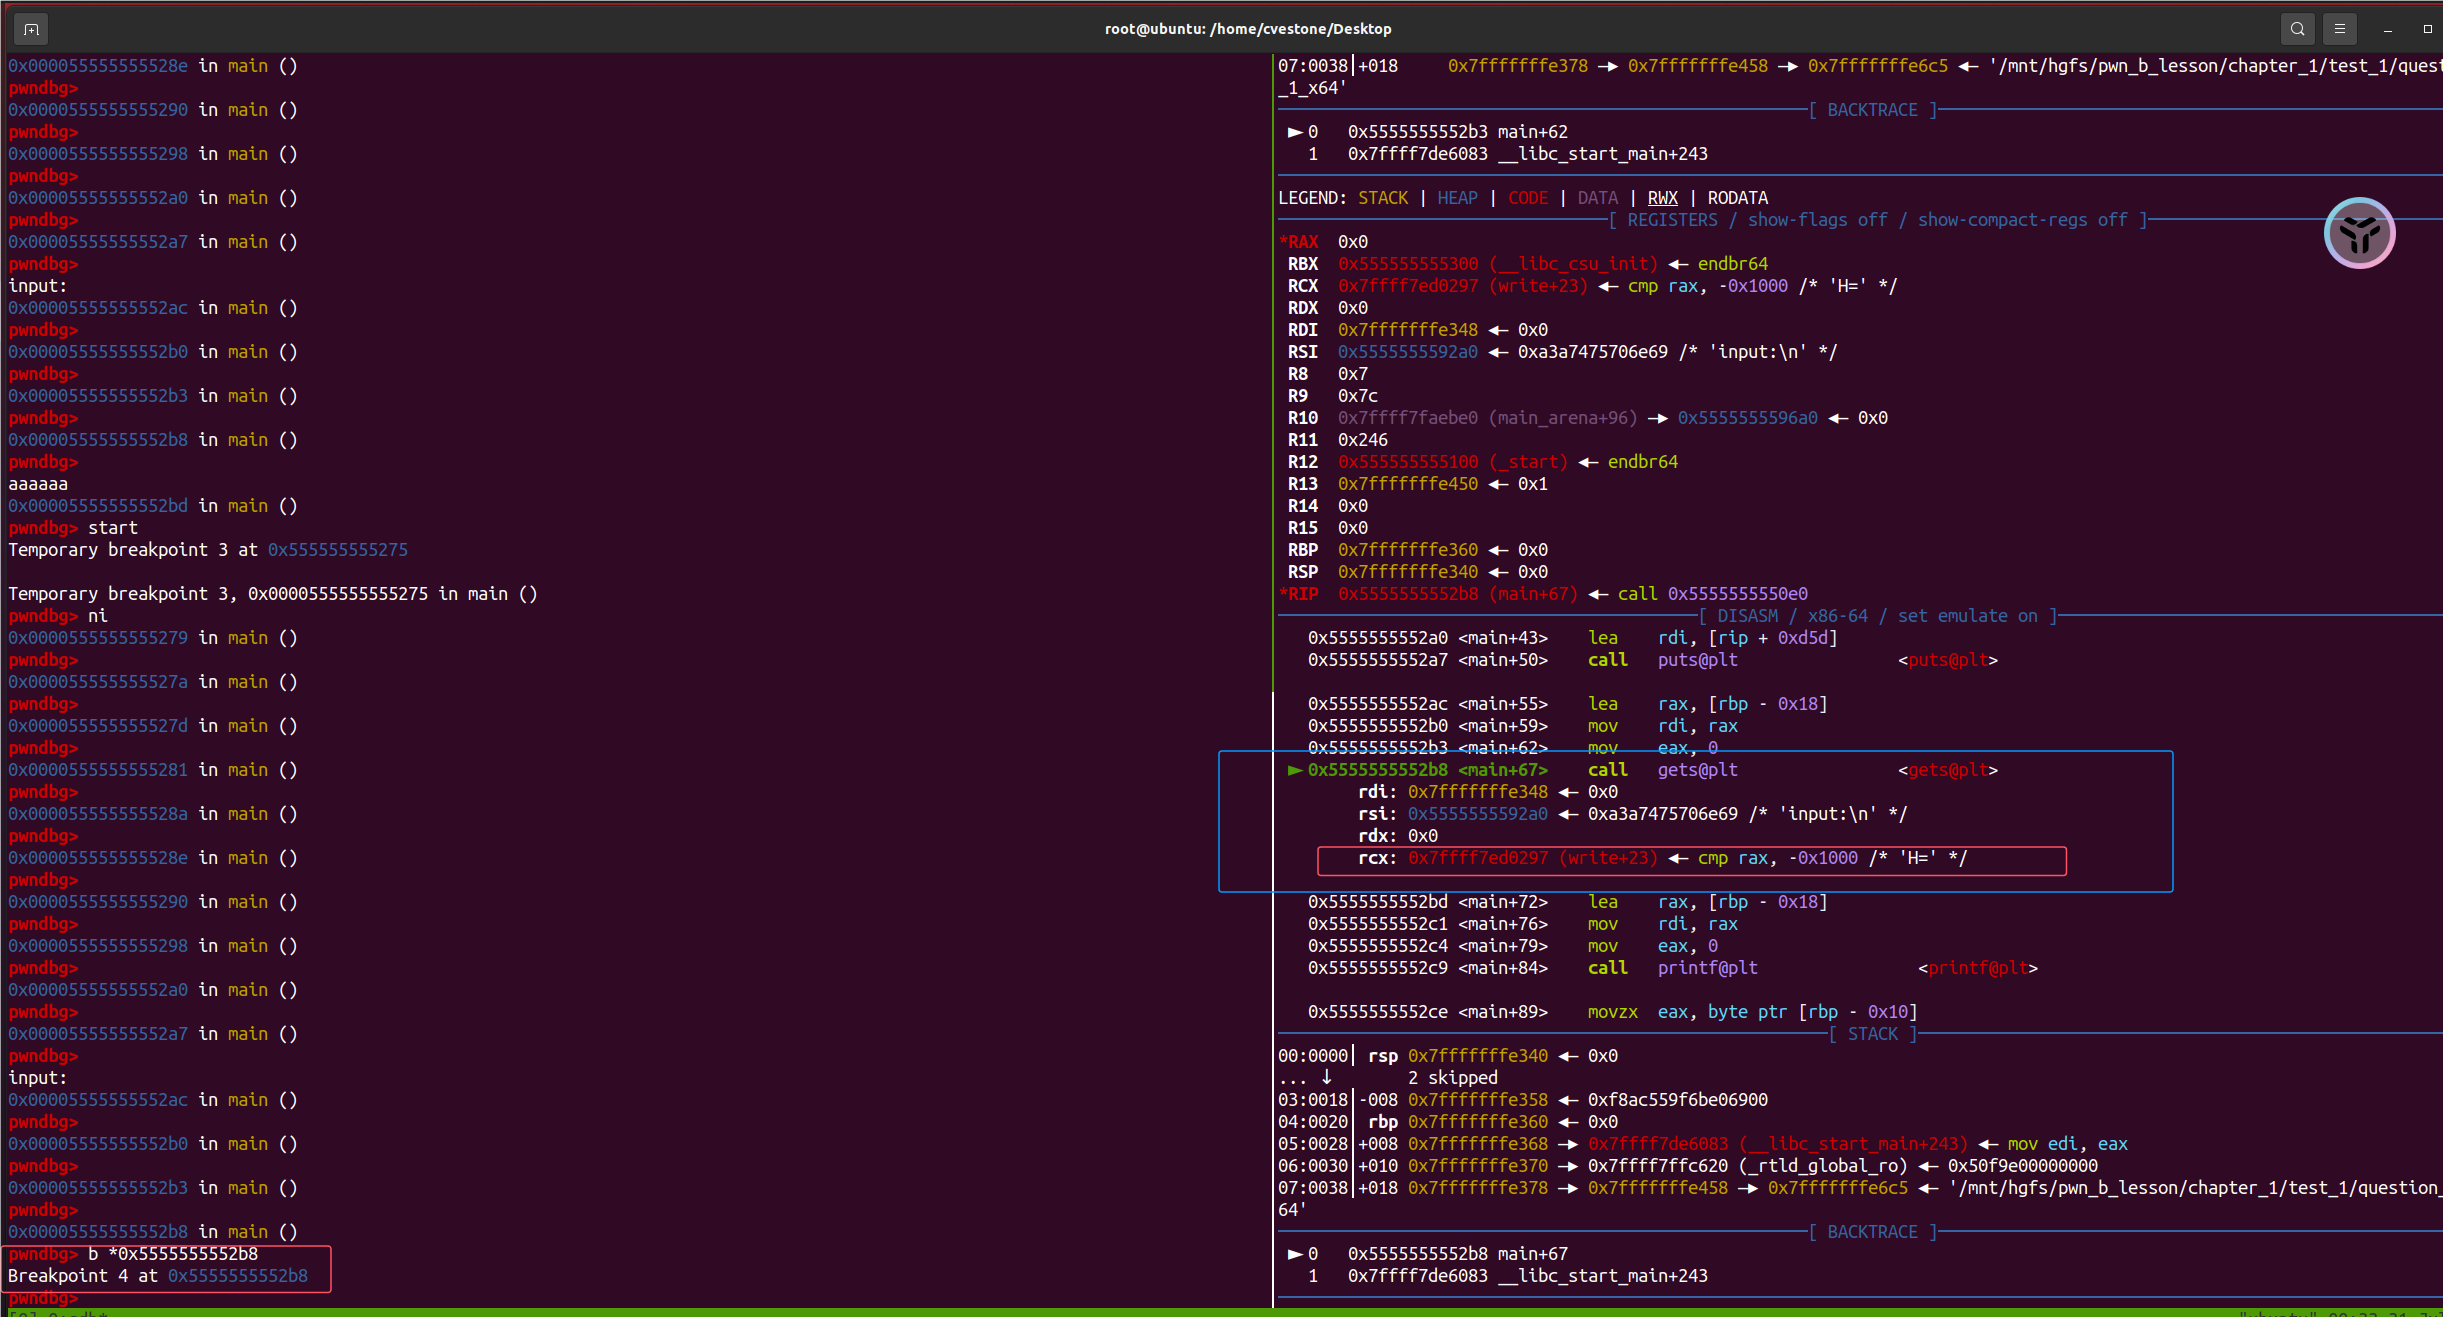Click the <main+79> mov eax, 0 line
Image resolution: width=2443 pixels, height=1317 pixels.
[1512, 946]
